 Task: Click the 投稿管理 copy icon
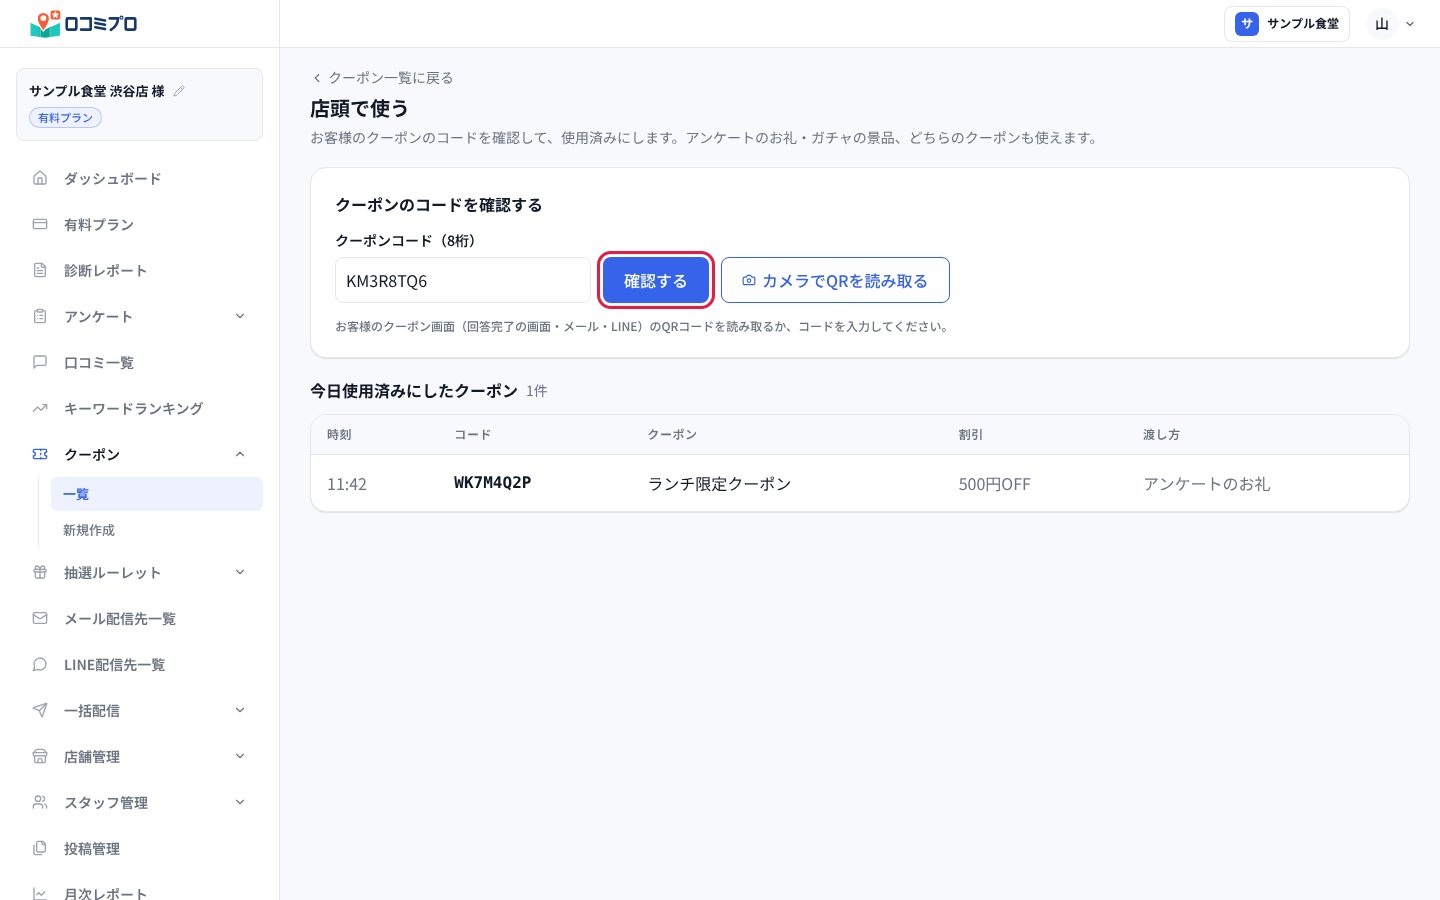click(40, 848)
